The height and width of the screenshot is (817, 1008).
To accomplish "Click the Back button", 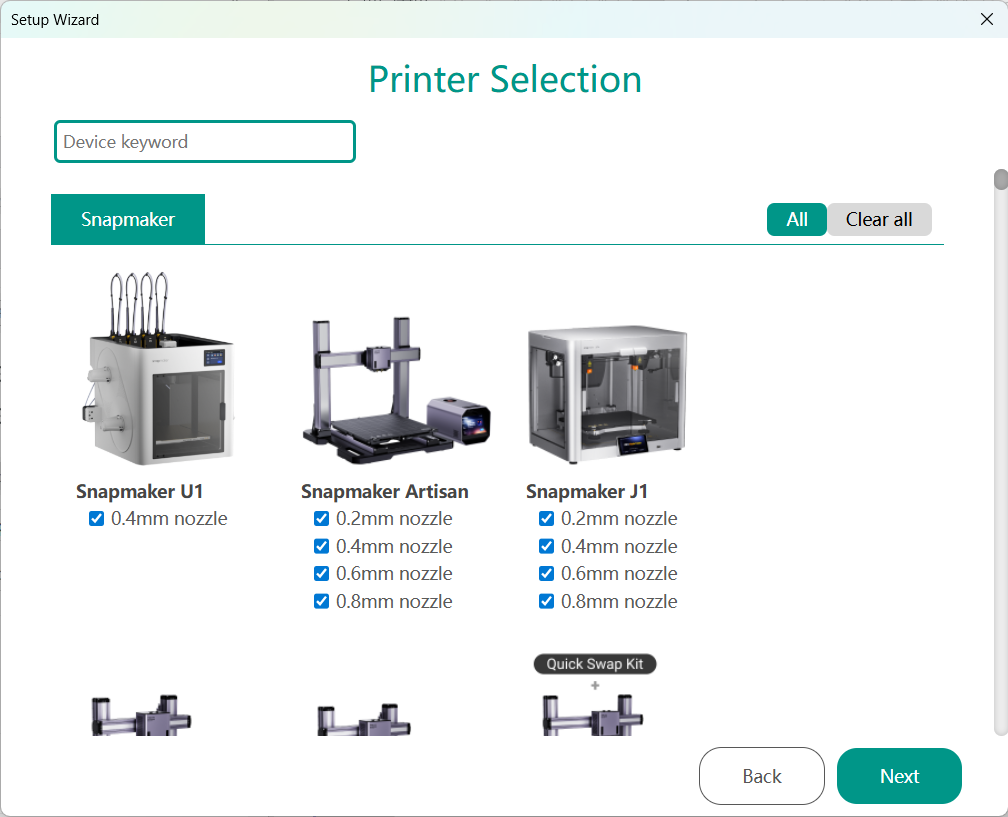I will click(762, 776).
